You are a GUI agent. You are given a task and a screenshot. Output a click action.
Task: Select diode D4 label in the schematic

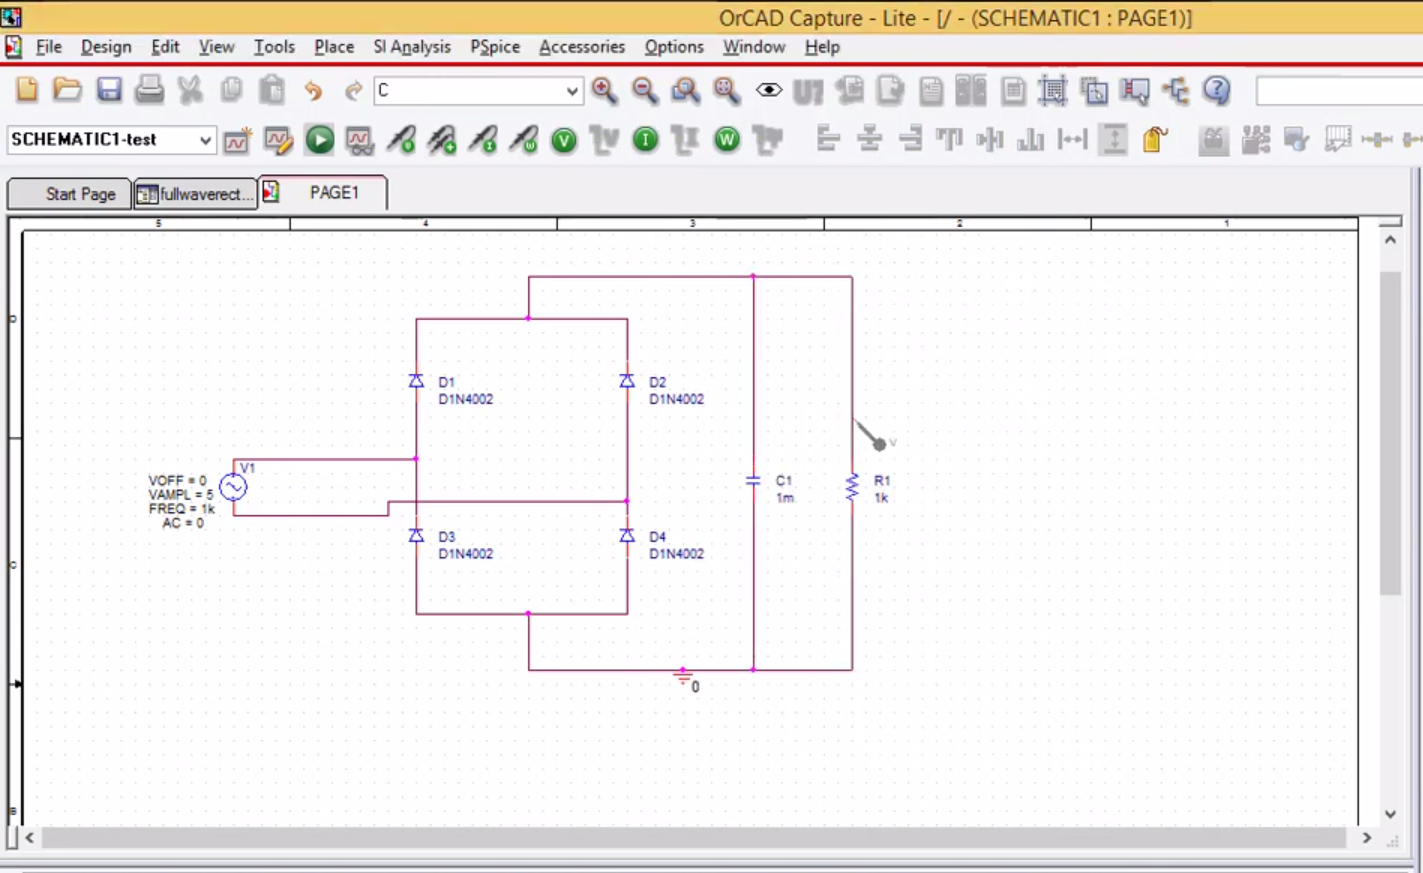tap(657, 537)
